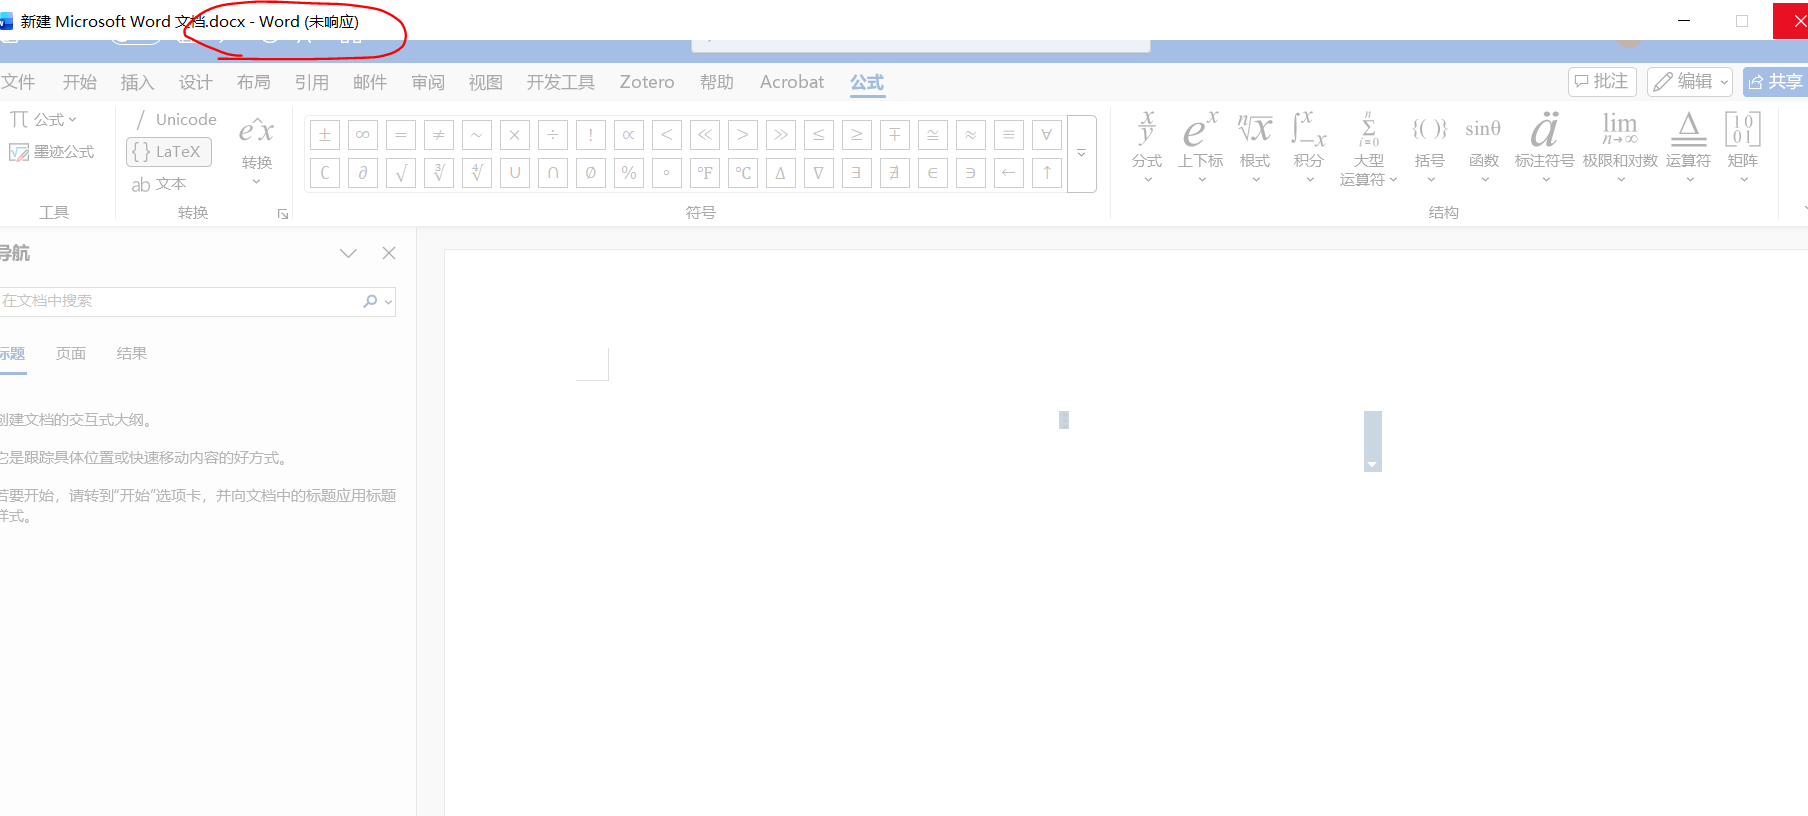Open the 审阅 ribbon tab

(x=428, y=82)
